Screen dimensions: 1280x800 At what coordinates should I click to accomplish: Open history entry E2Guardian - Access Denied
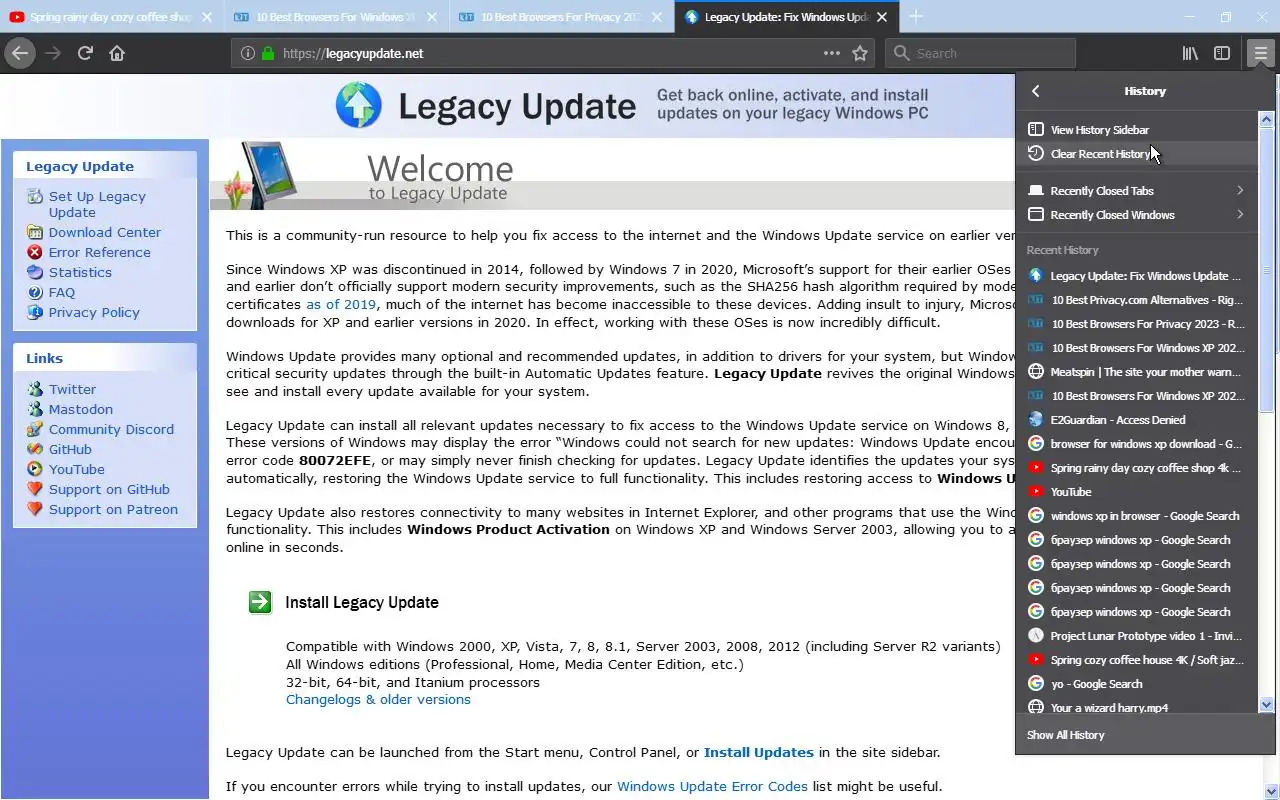coord(1137,420)
